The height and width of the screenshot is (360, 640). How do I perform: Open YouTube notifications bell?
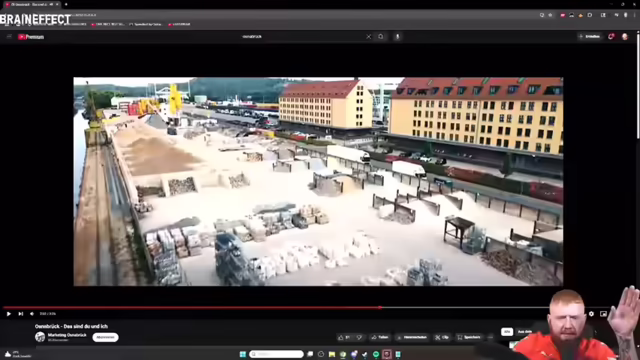click(x=611, y=37)
